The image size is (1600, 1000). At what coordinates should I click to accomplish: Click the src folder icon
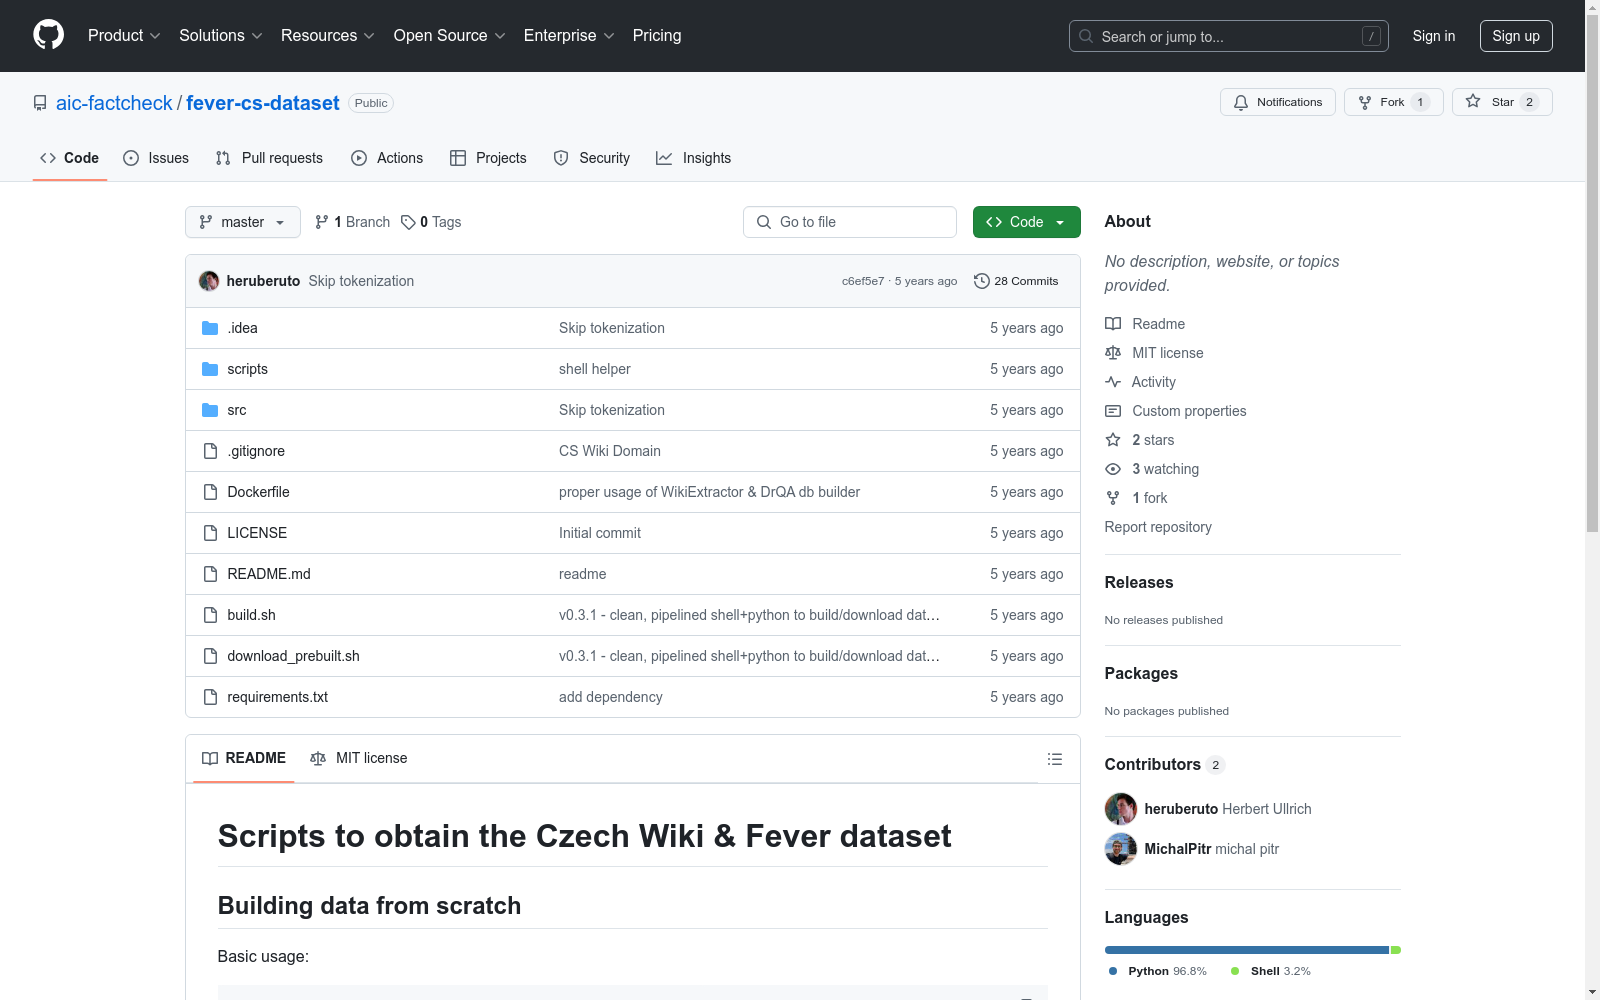[x=210, y=410]
